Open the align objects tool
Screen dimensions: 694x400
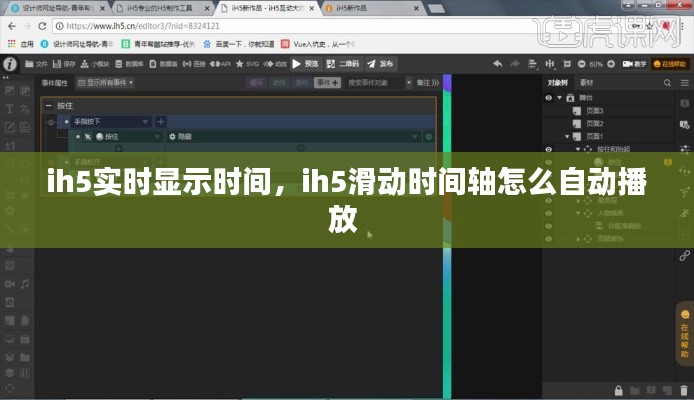[532, 64]
